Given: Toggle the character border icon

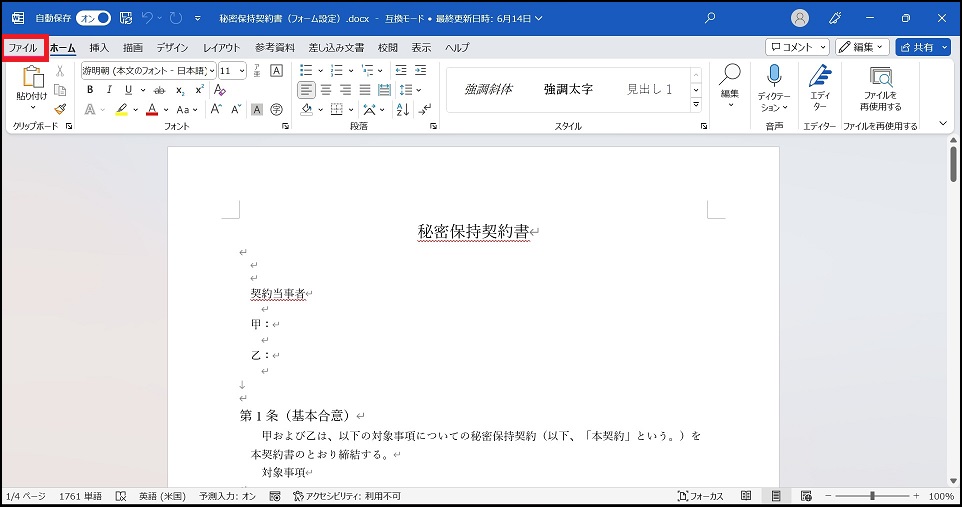Looking at the screenshot, I should coord(277,71).
